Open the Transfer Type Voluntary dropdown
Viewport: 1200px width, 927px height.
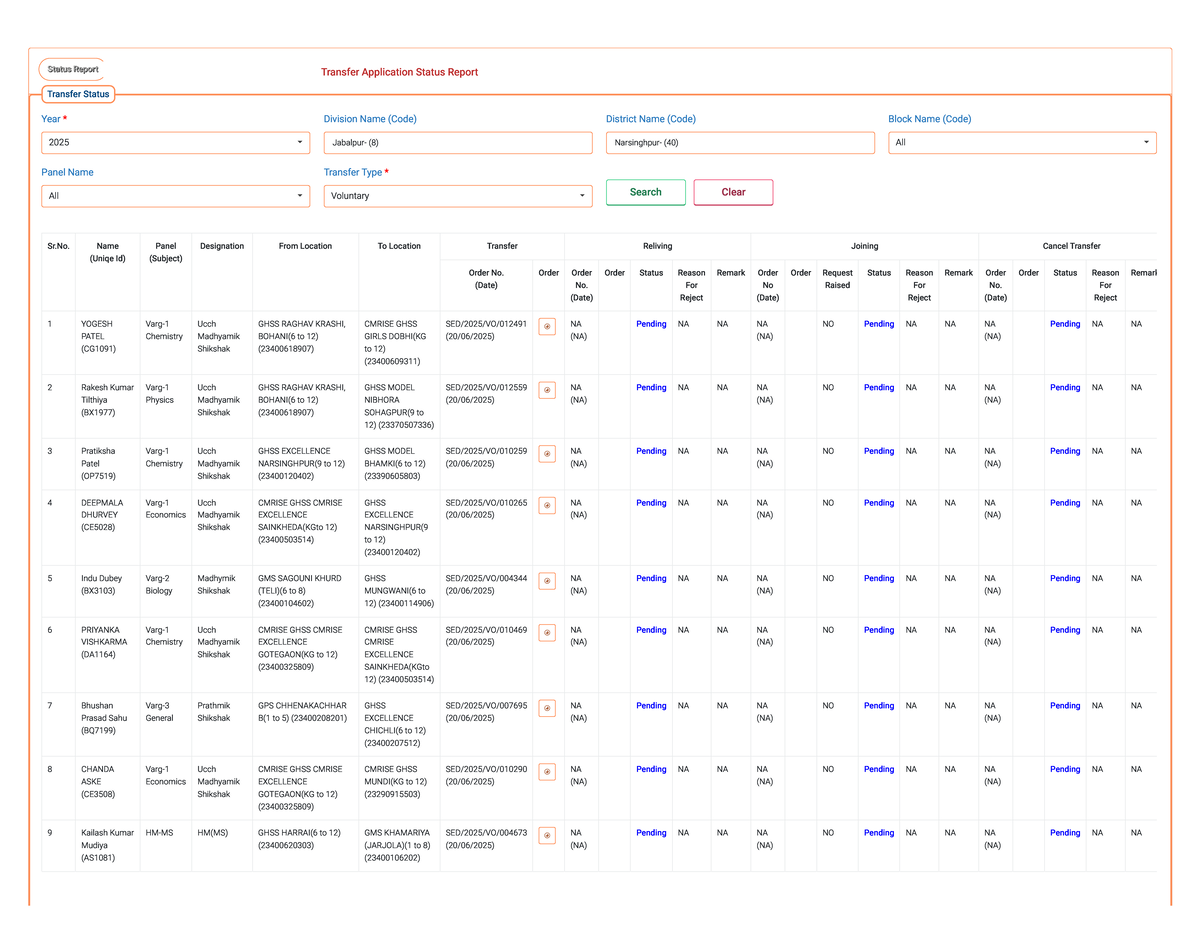click(x=458, y=196)
